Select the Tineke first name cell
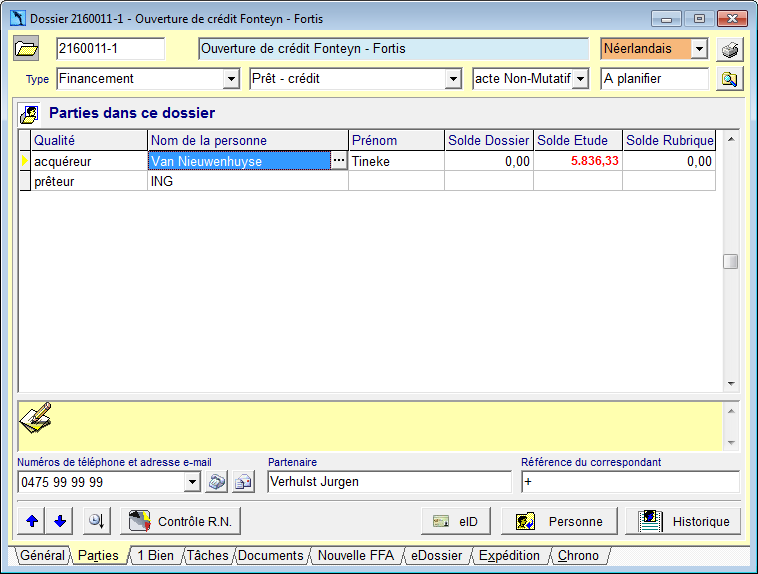This screenshot has width=758, height=574. pyautogui.click(x=396, y=161)
